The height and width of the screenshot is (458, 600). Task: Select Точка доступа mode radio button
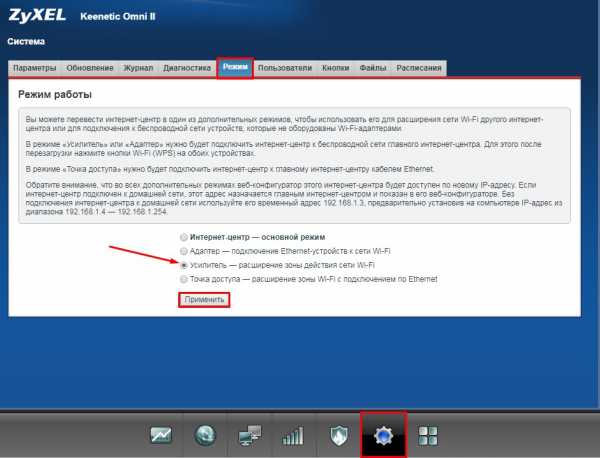tap(184, 279)
